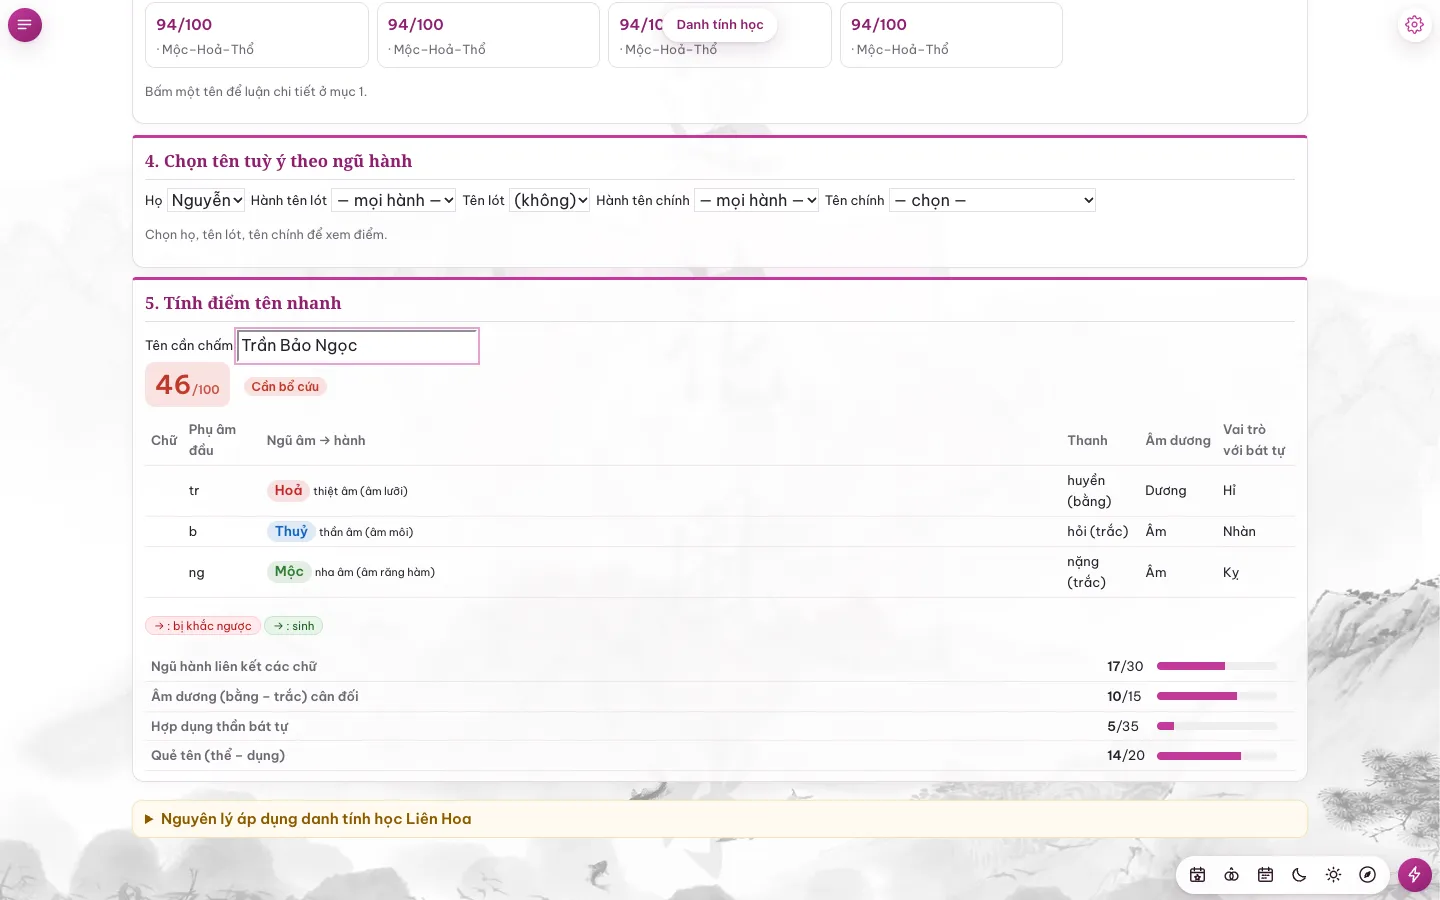Screen dimensions: 1440x900
Task: Open the Họ dropdown showing Nguyễn
Action: (206, 200)
